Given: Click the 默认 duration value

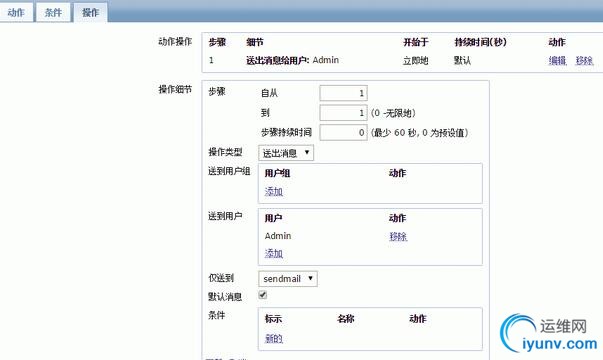Looking at the screenshot, I should [x=462, y=60].
